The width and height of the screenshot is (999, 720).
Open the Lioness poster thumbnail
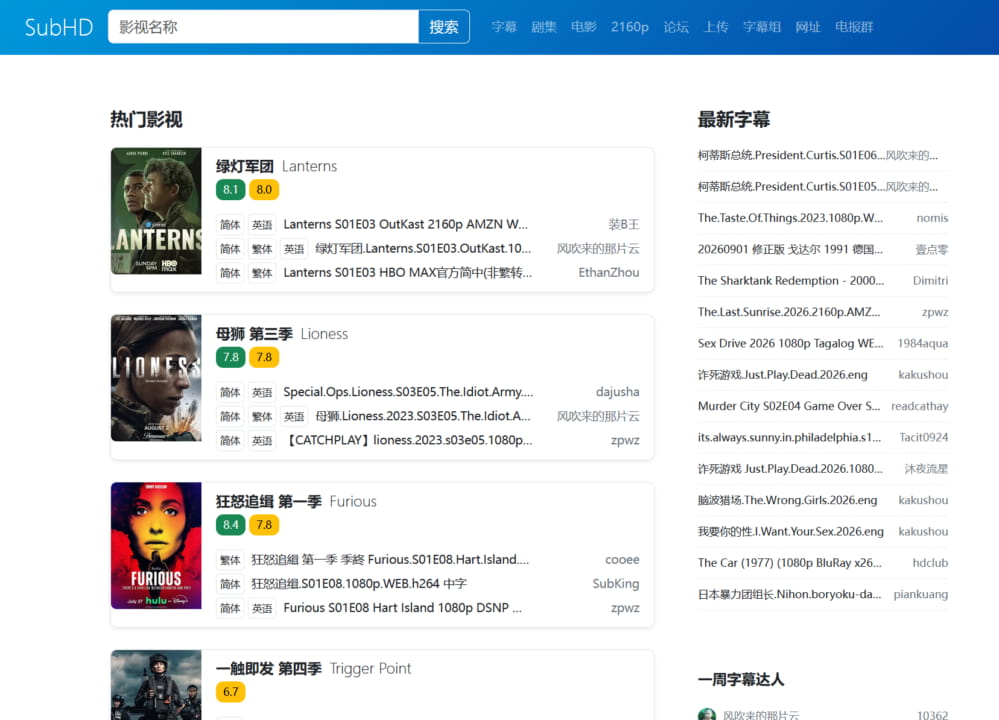point(156,378)
